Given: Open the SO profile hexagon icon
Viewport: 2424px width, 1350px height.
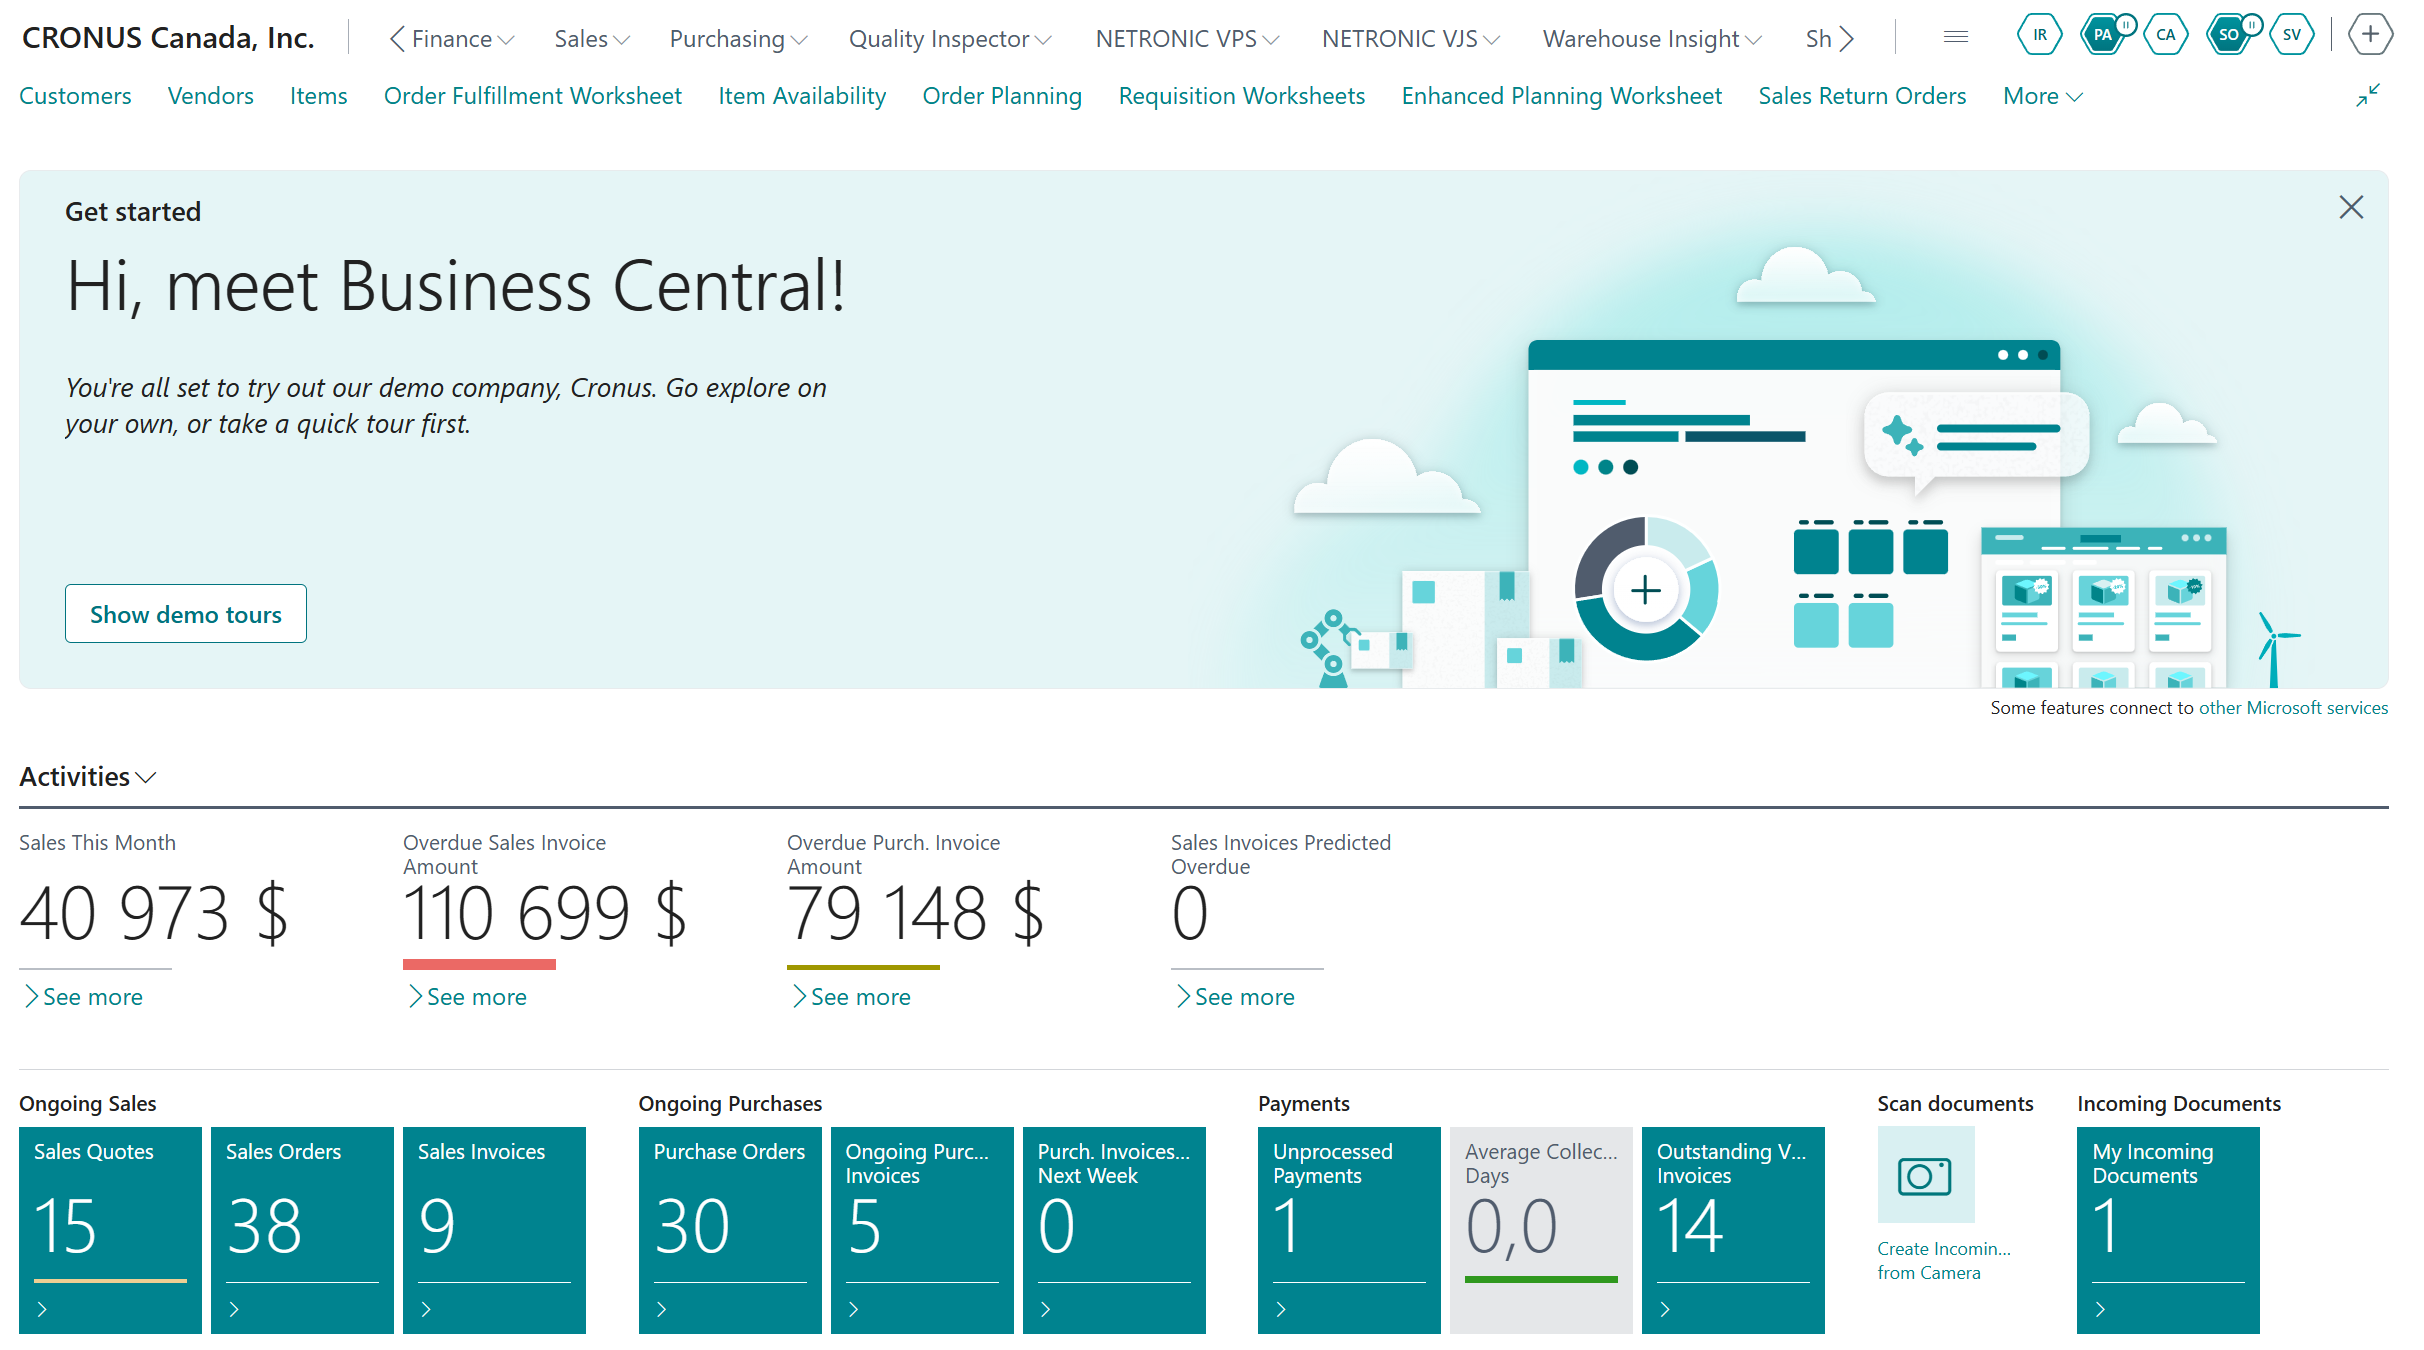Looking at the screenshot, I should pos(2230,36).
